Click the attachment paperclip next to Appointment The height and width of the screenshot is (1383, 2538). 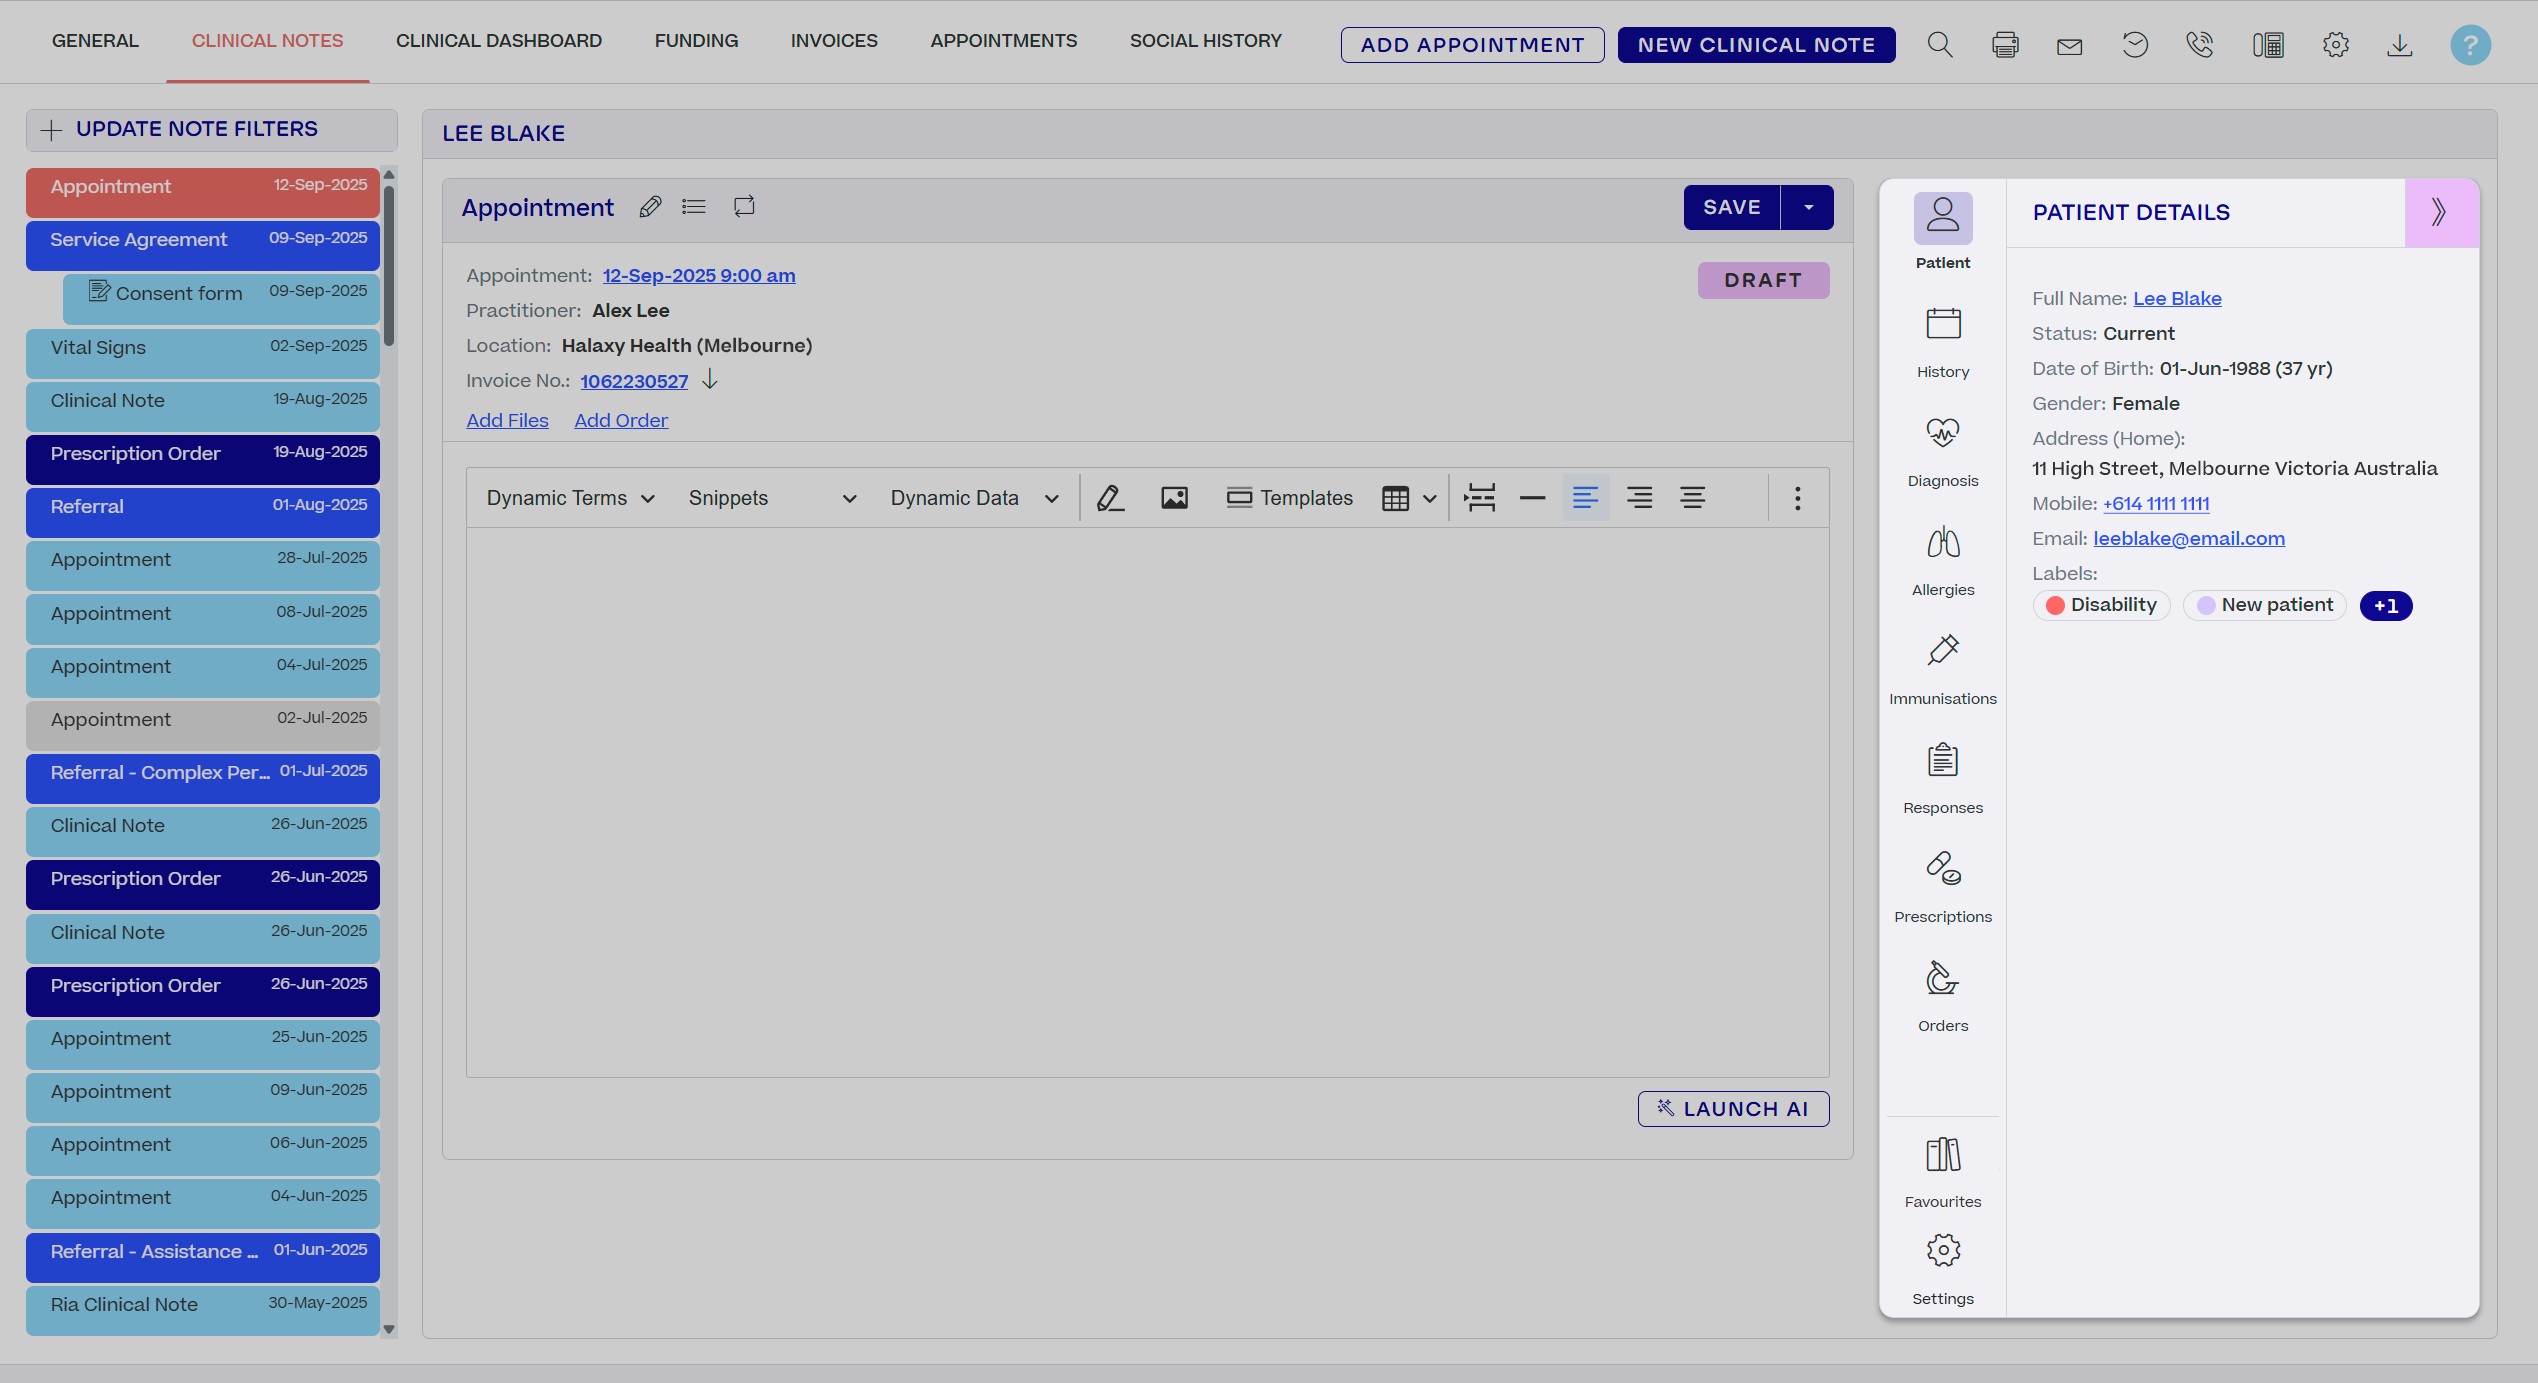point(650,206)
